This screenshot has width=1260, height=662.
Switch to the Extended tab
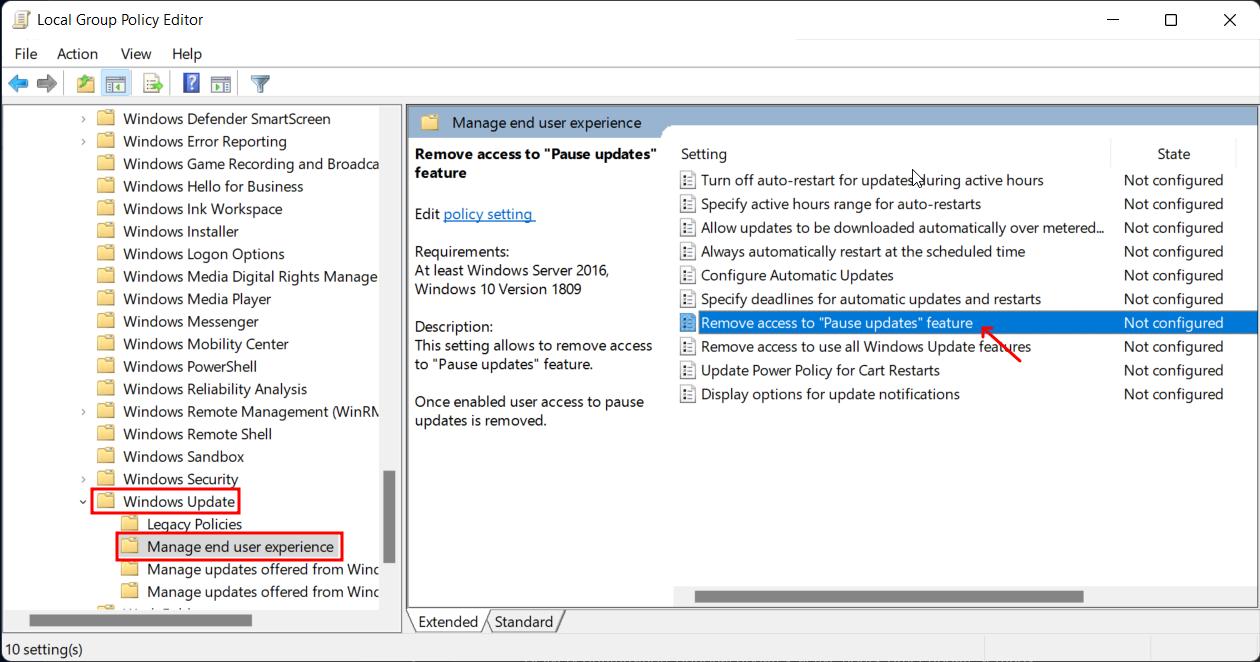[448, 622]
